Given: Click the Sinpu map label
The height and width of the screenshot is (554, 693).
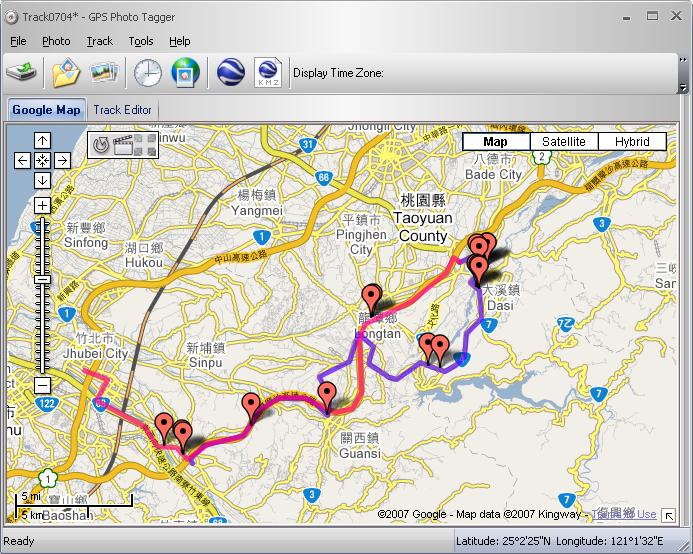Looking at the screenshot, I should 206,355.
